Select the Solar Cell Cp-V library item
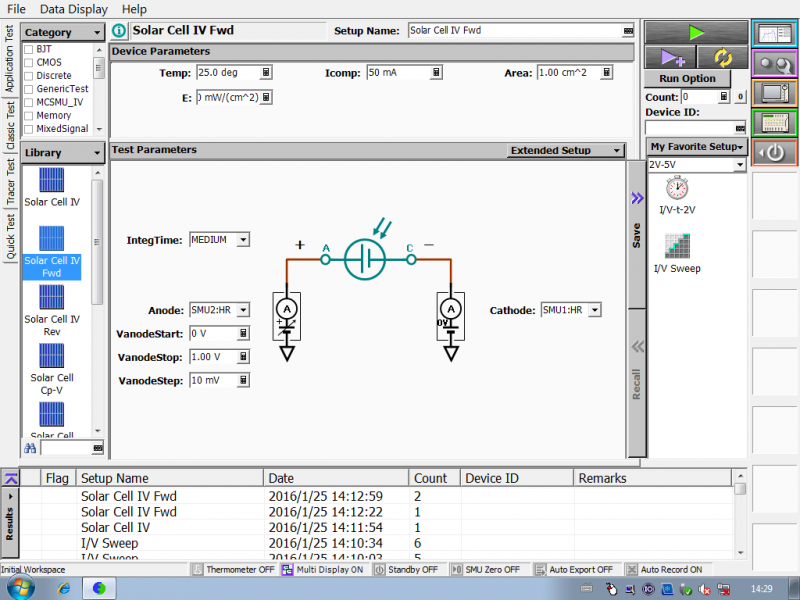Image resolution: width=800 pixels, height=600 pixels. 52,369
